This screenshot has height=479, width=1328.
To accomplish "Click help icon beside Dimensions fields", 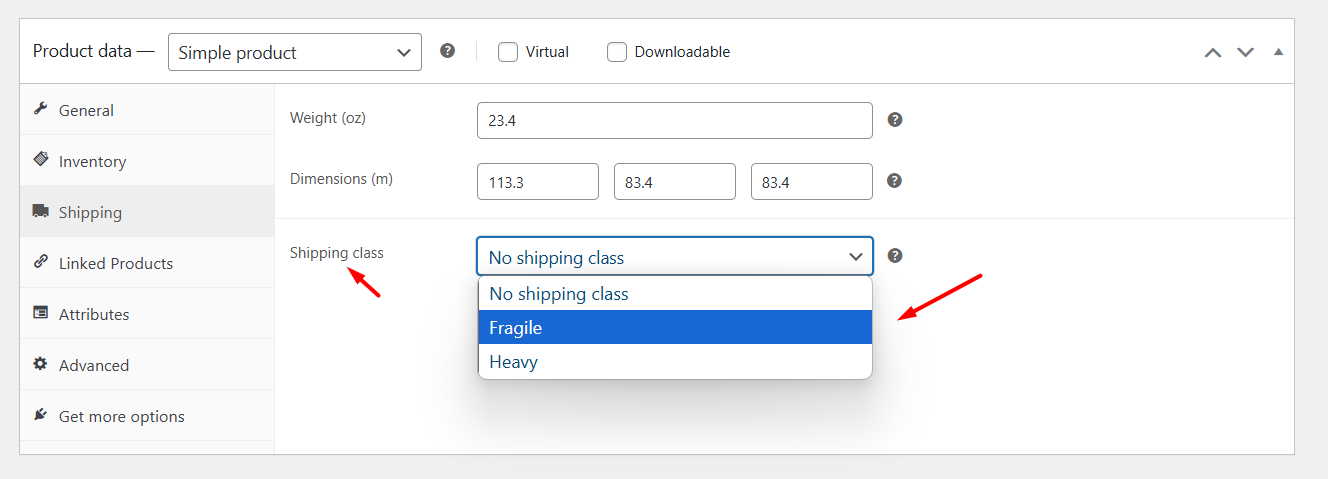I will pyautogui.click(x=895, y=181).
